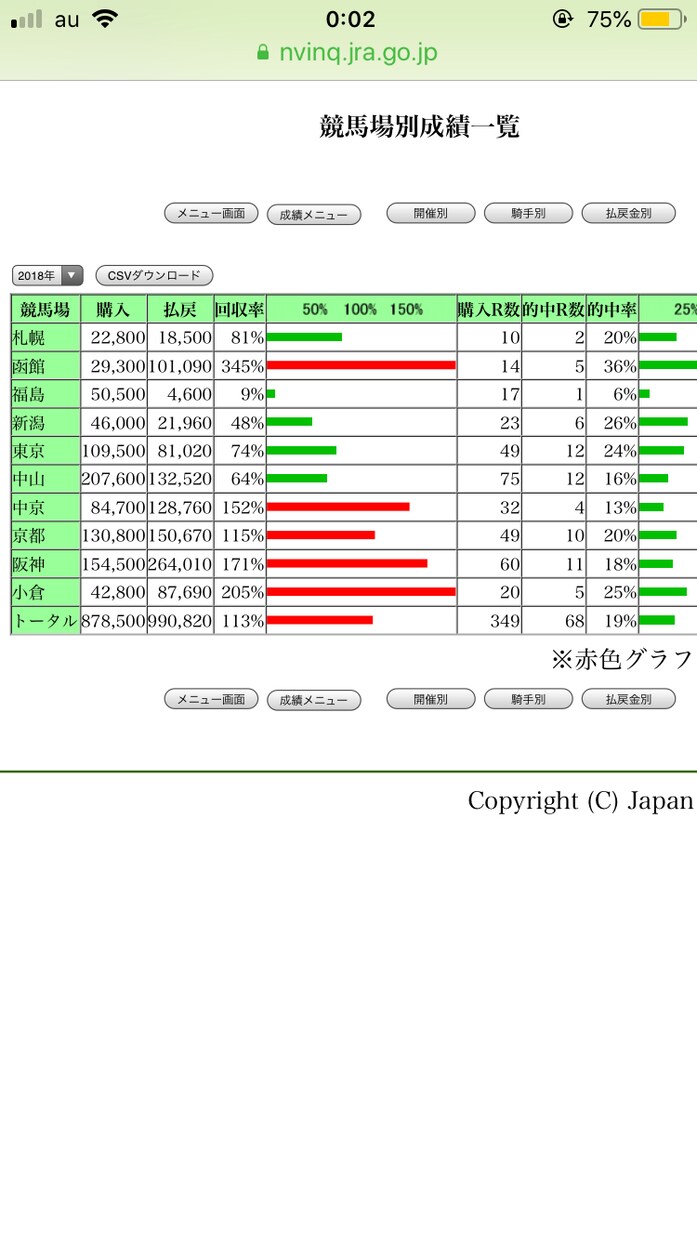Click the 競馬場別成績一覧 page title

pos(419,127)
